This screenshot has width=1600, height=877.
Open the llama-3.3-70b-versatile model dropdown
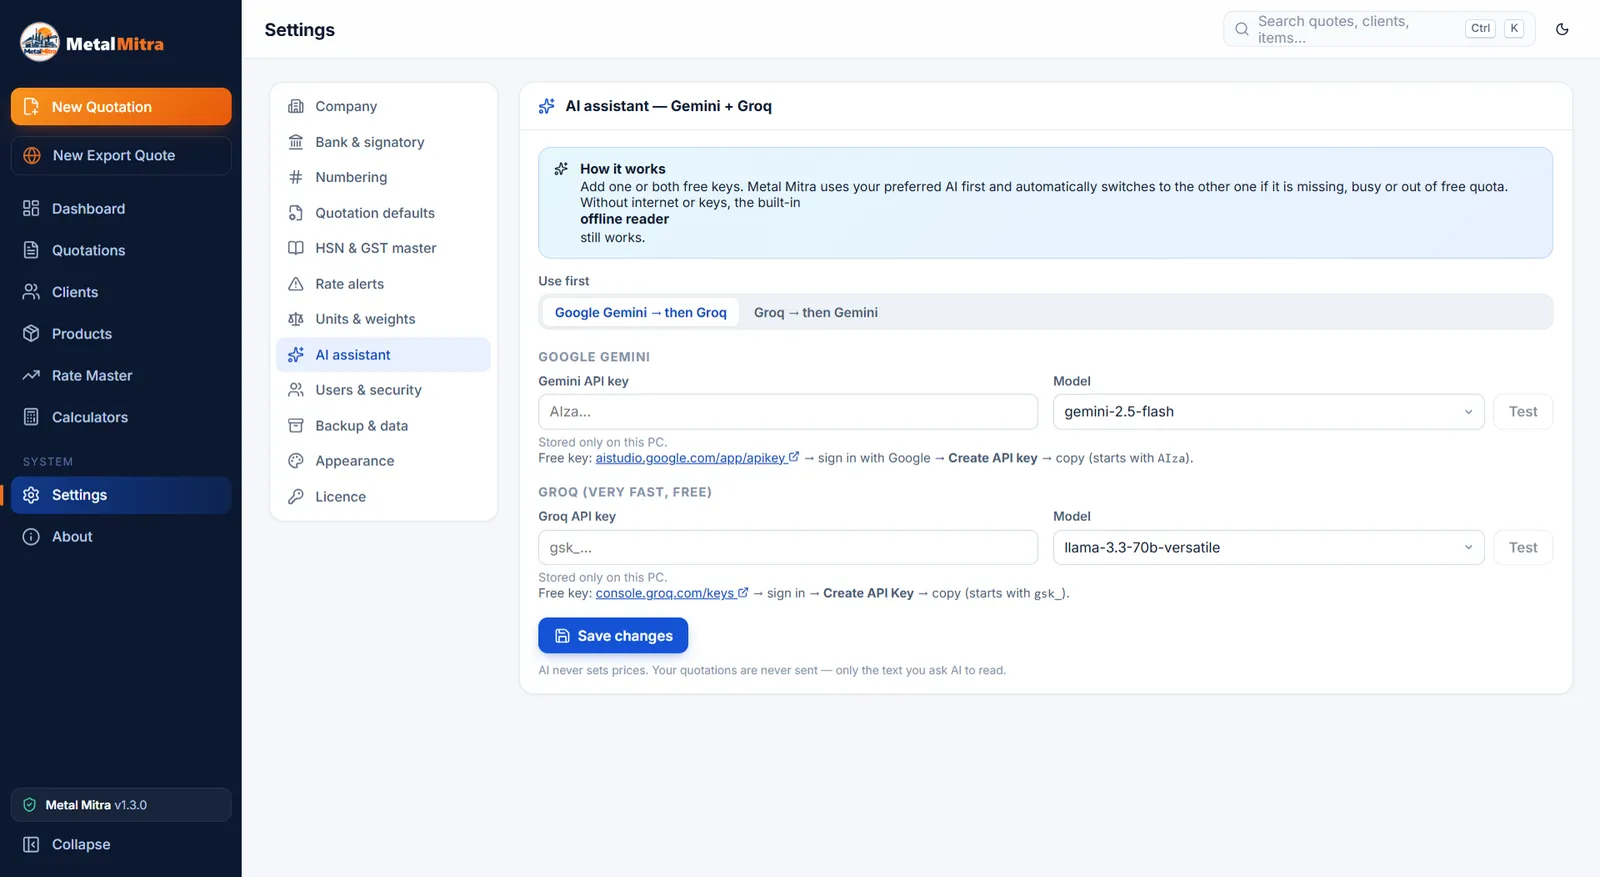pos(1268,547)
